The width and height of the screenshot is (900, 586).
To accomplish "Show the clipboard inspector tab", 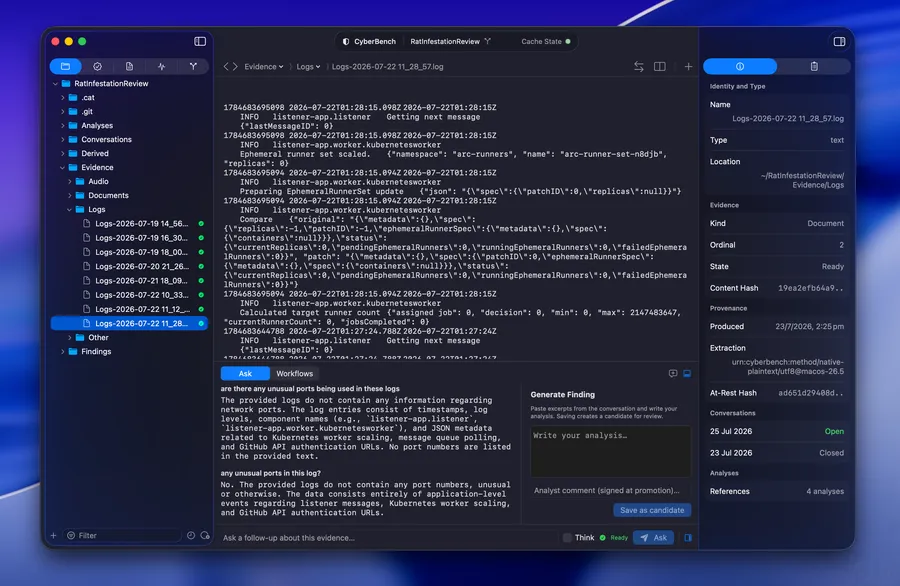I will pyautogui.click(x=814, y=67).
